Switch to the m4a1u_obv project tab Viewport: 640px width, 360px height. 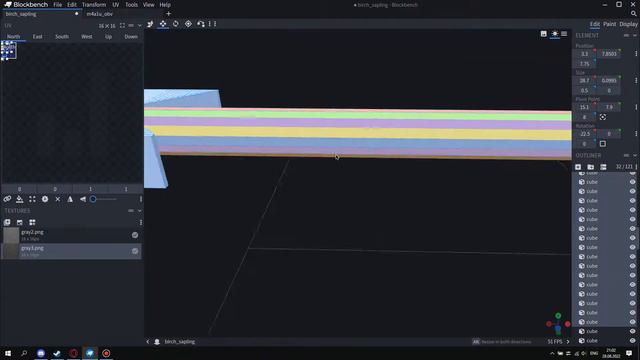[100, 14]
